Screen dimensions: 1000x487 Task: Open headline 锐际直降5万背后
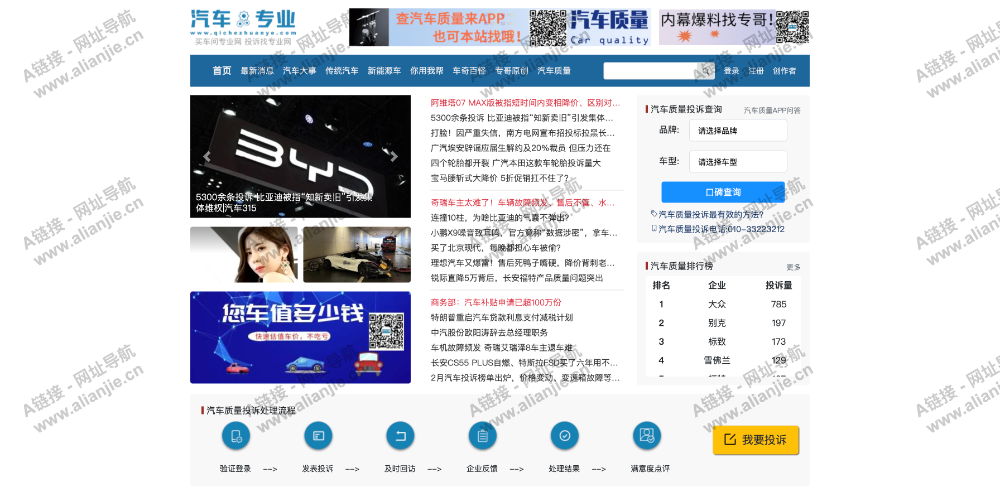point(517,279)
